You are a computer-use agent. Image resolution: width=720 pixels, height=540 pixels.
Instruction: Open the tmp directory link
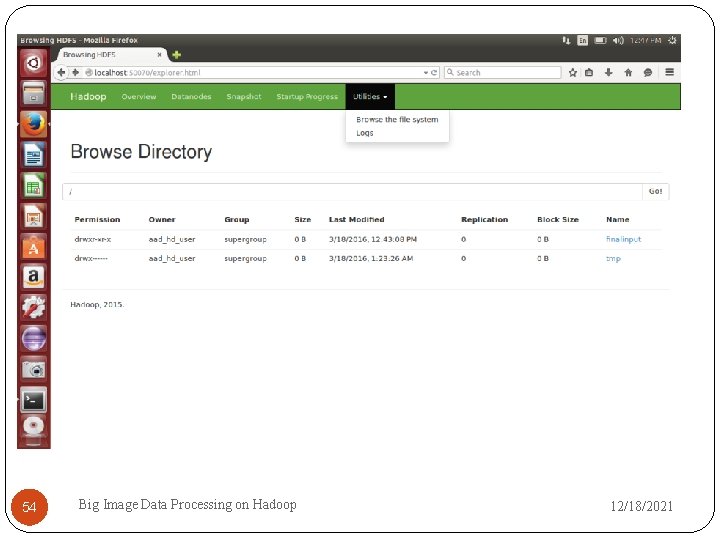613,259
